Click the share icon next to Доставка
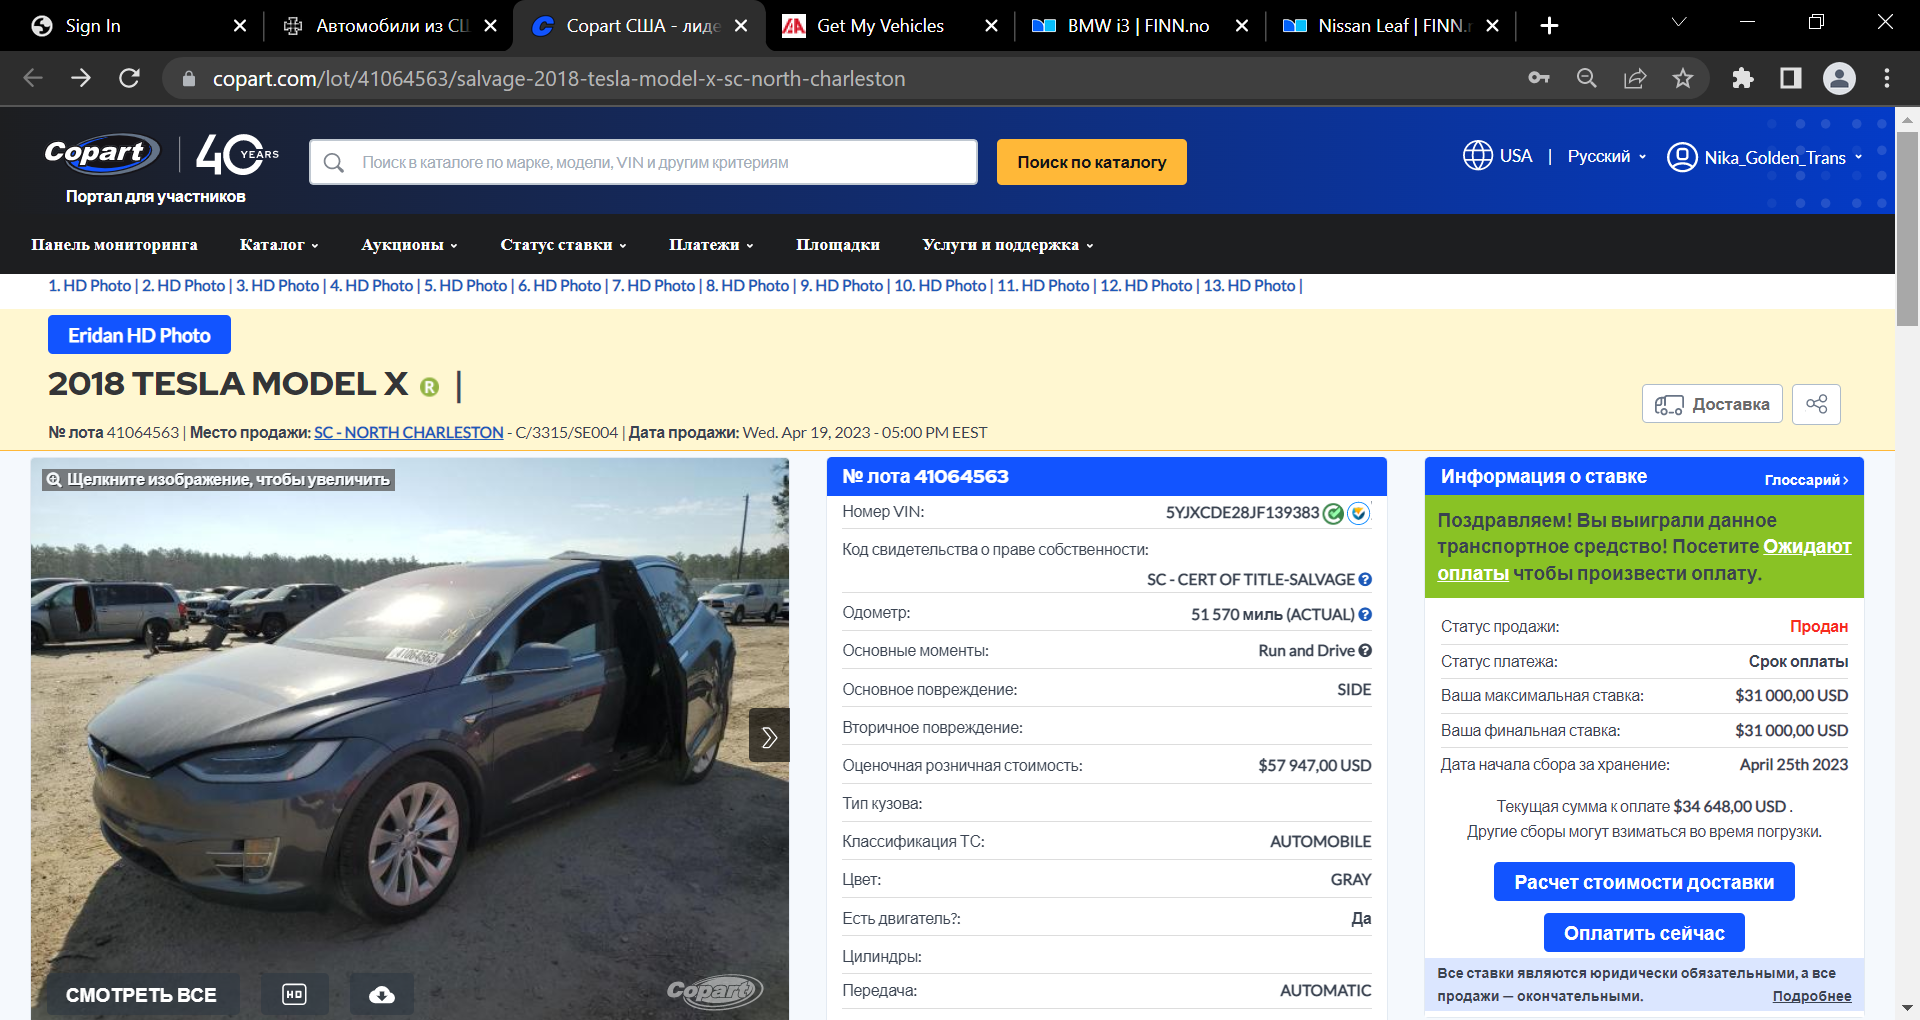Viewport: 1920px width, 1020px height. 1816,404
